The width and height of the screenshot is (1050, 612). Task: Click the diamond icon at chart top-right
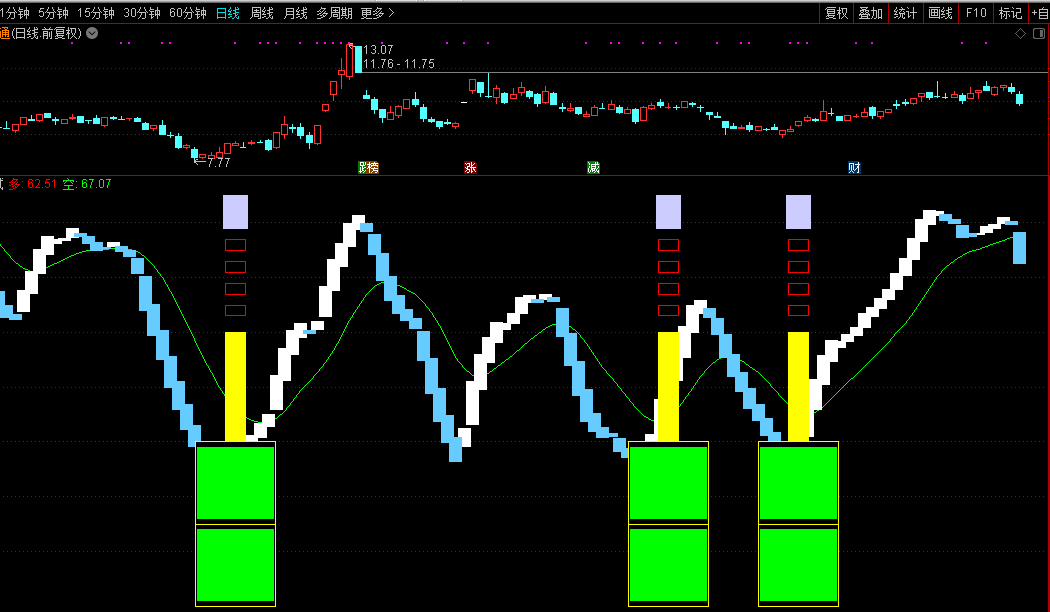click(x=1020, y=33)
